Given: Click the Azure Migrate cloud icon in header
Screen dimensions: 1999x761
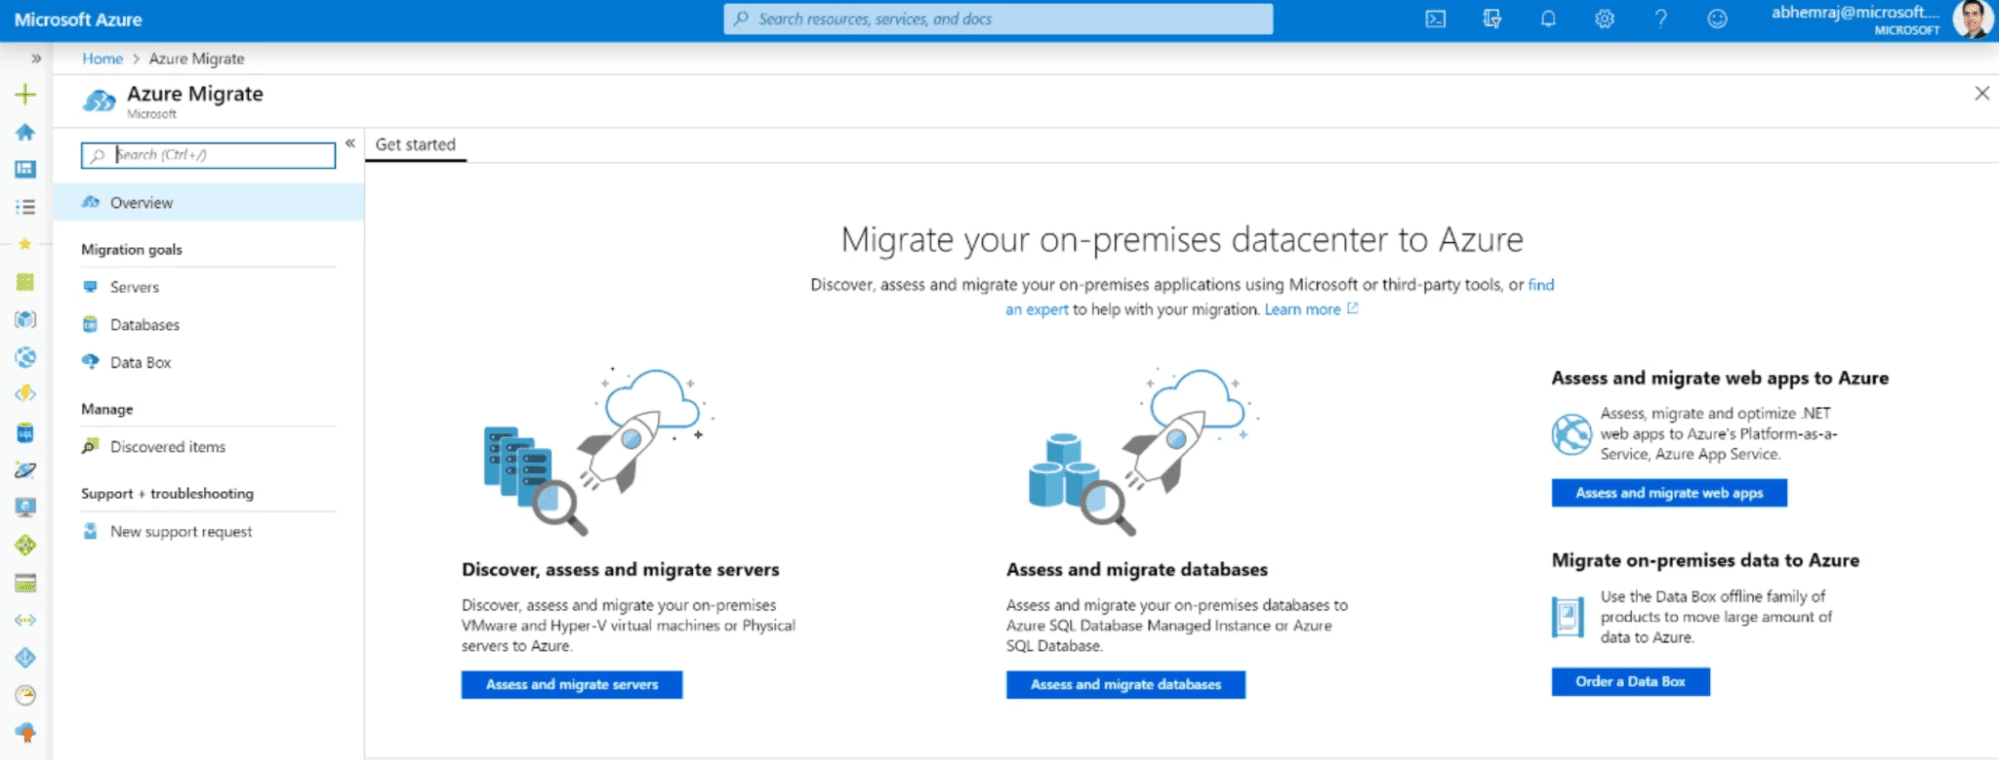Looking at the screenshot, I should coord(99,101).
